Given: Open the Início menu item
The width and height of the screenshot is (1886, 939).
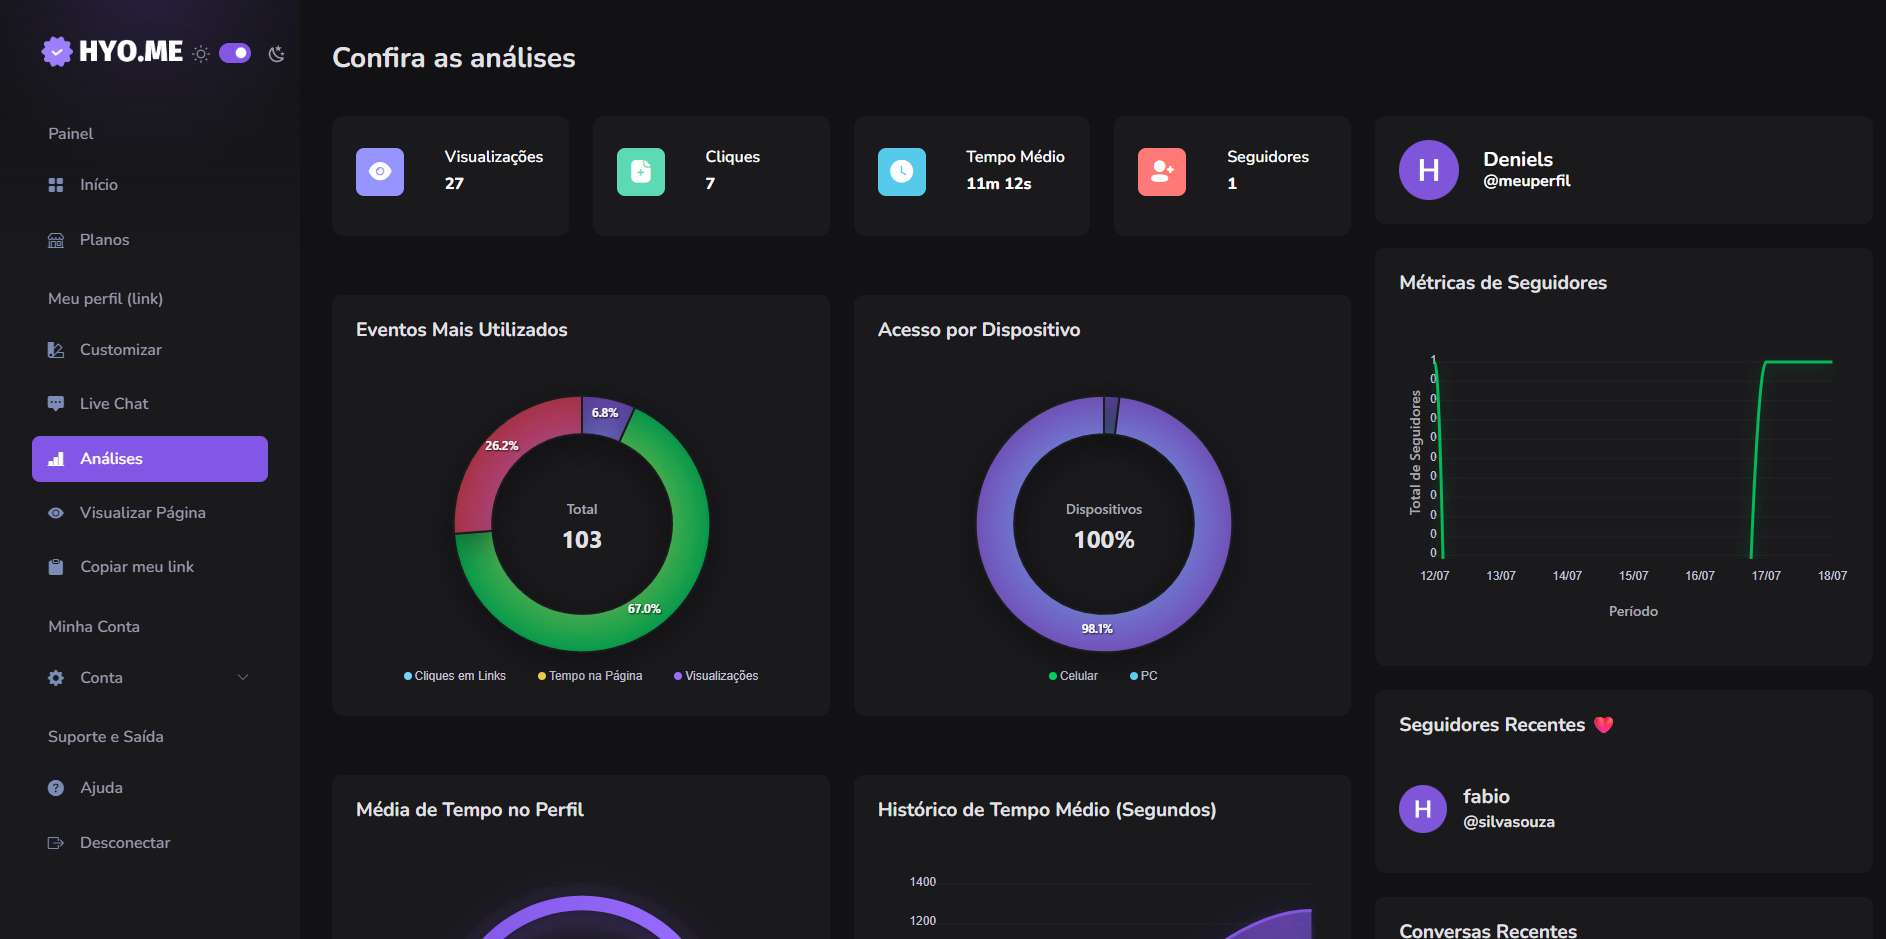Looking at the screenshot, I should click(150, 185).
